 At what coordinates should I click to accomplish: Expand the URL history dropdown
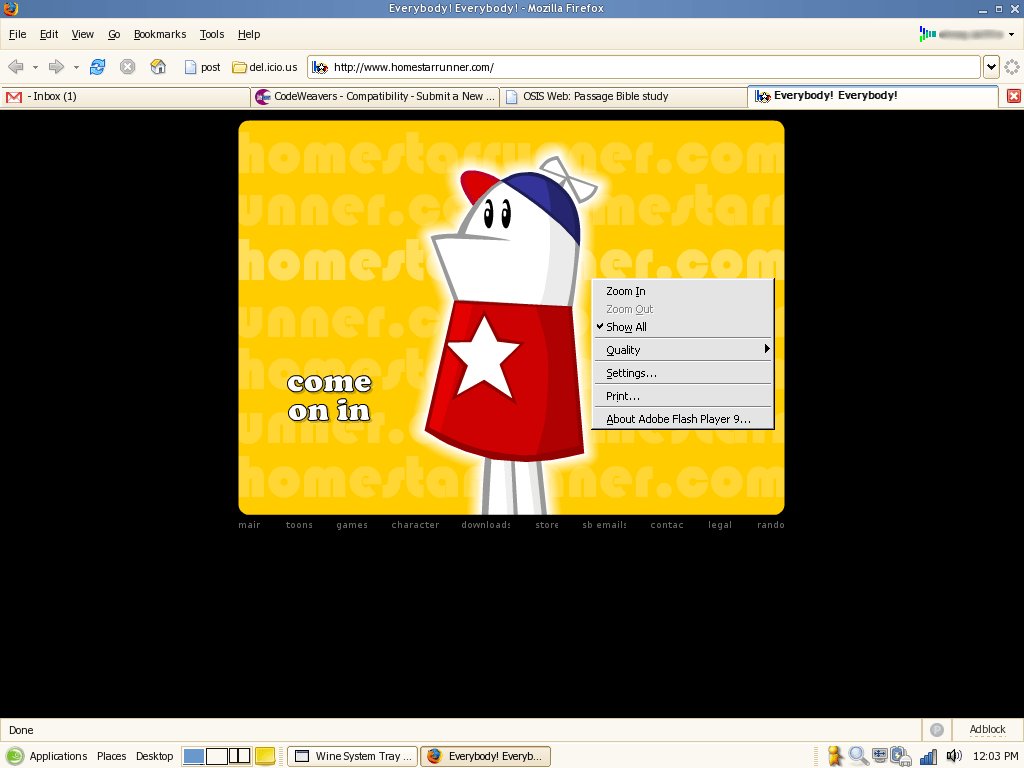click(991, 67)
